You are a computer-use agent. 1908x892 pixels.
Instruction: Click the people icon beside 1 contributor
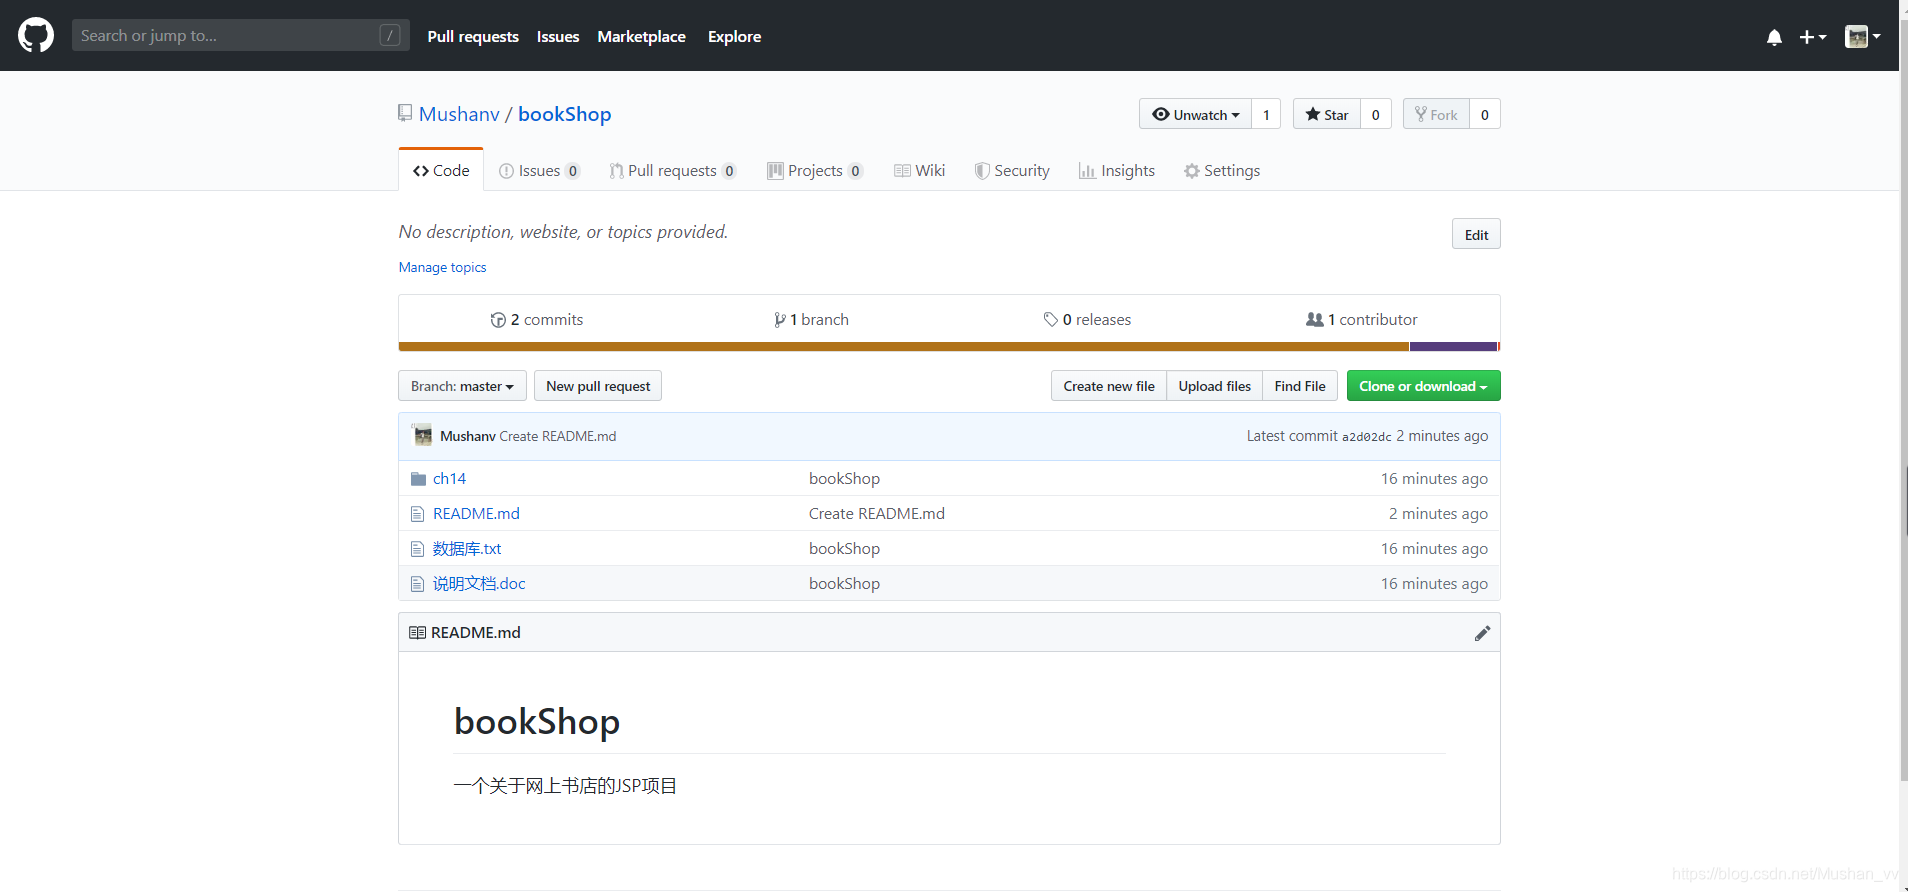tap(1315, 320)
